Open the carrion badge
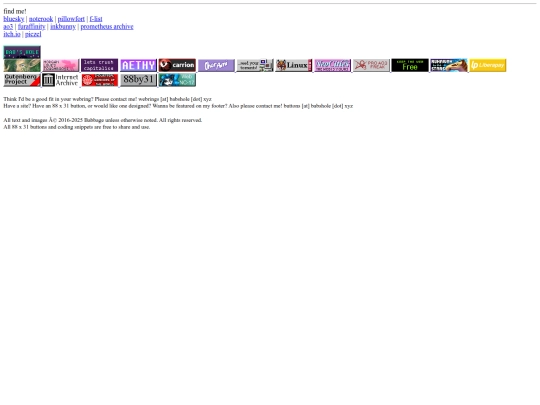This screenshot has height=405, width=540. (177, 65)
